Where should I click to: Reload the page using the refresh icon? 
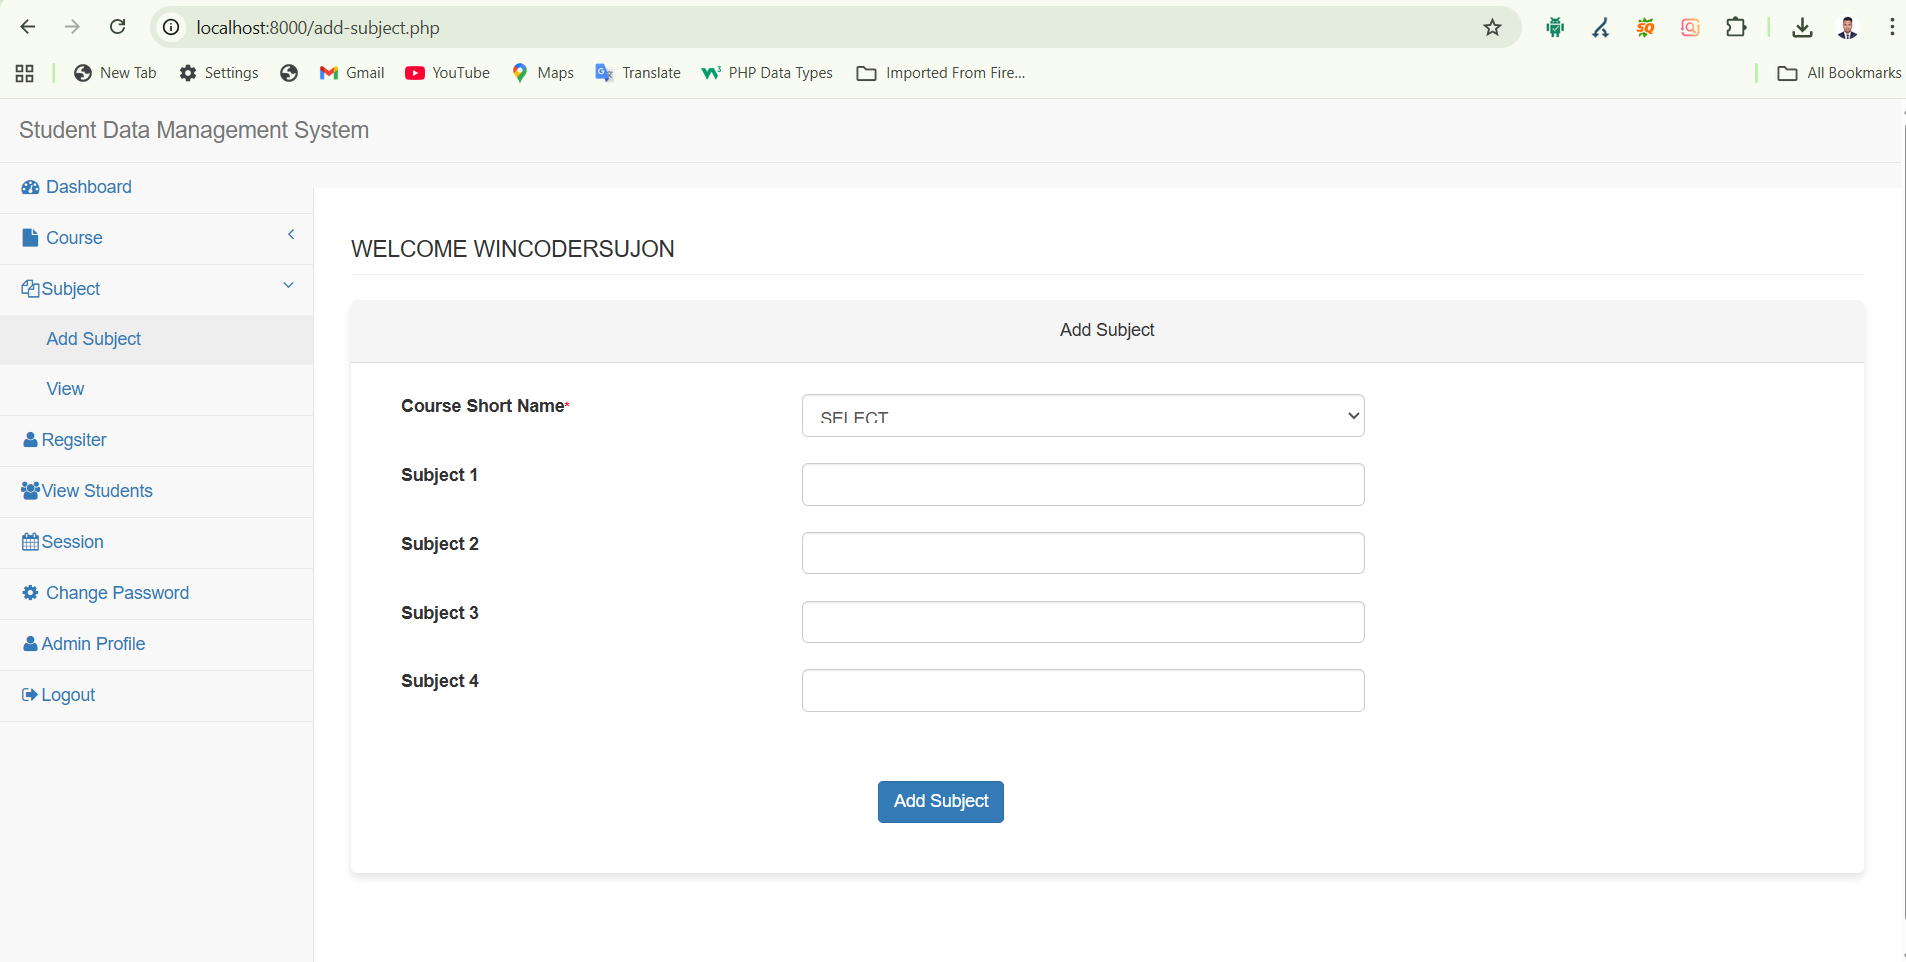[x=118, y=27]
